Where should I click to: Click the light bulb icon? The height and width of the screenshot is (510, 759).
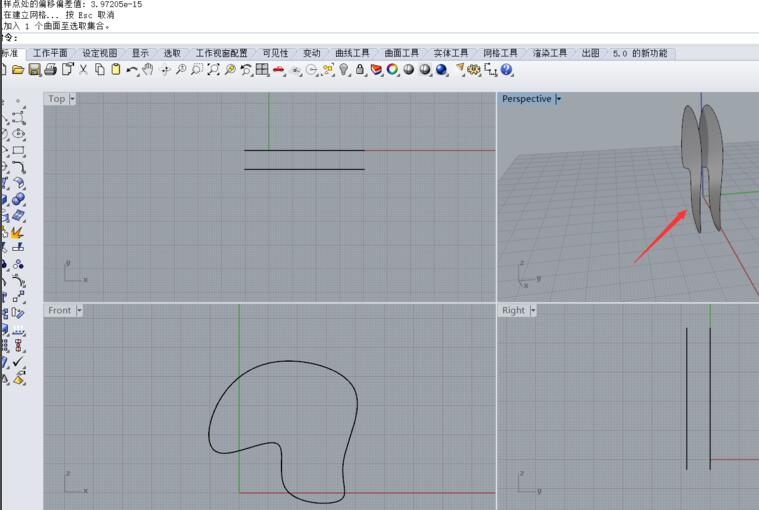(344, 70)
